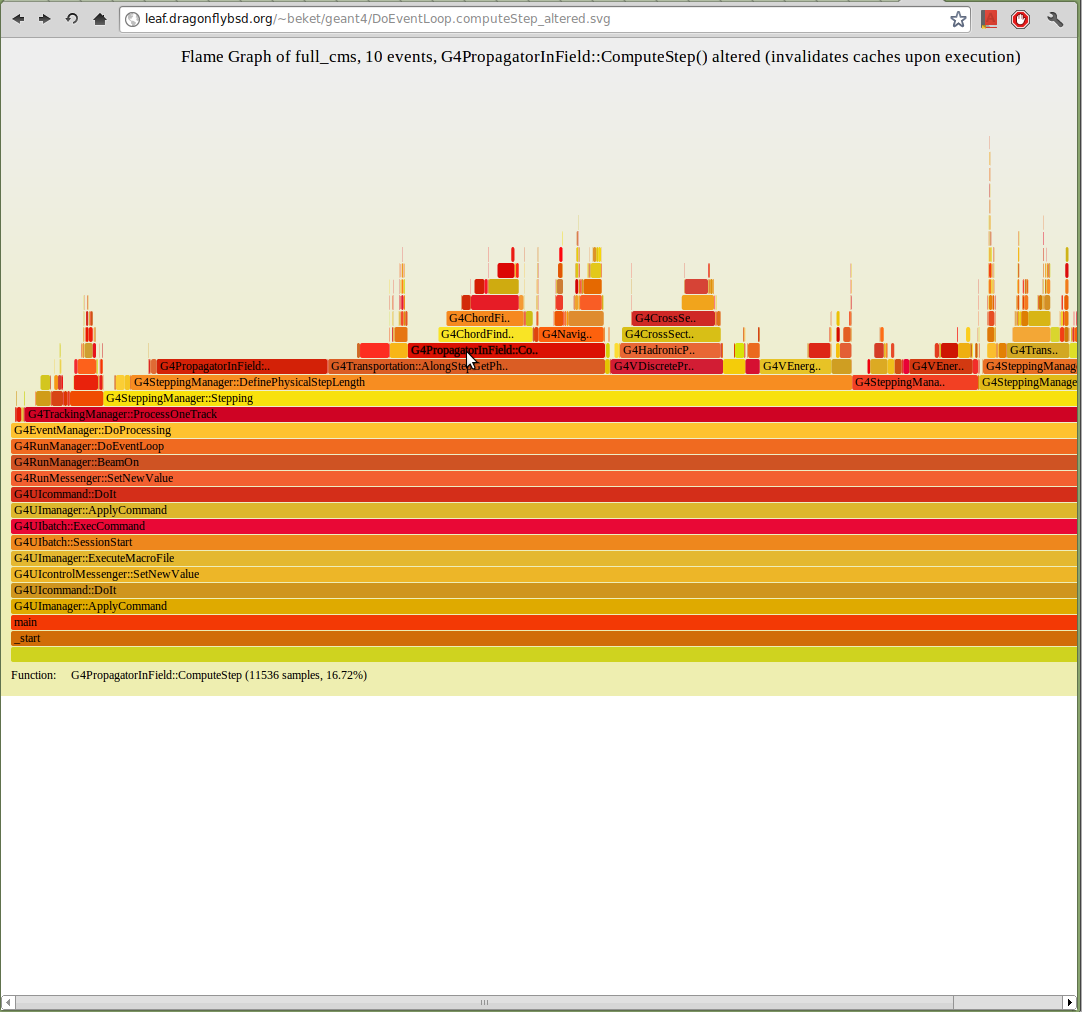The height and width of the screenshot is (1012, 1082).
Task: Click the globe site info icon
Action: click(x=132, y=19)
